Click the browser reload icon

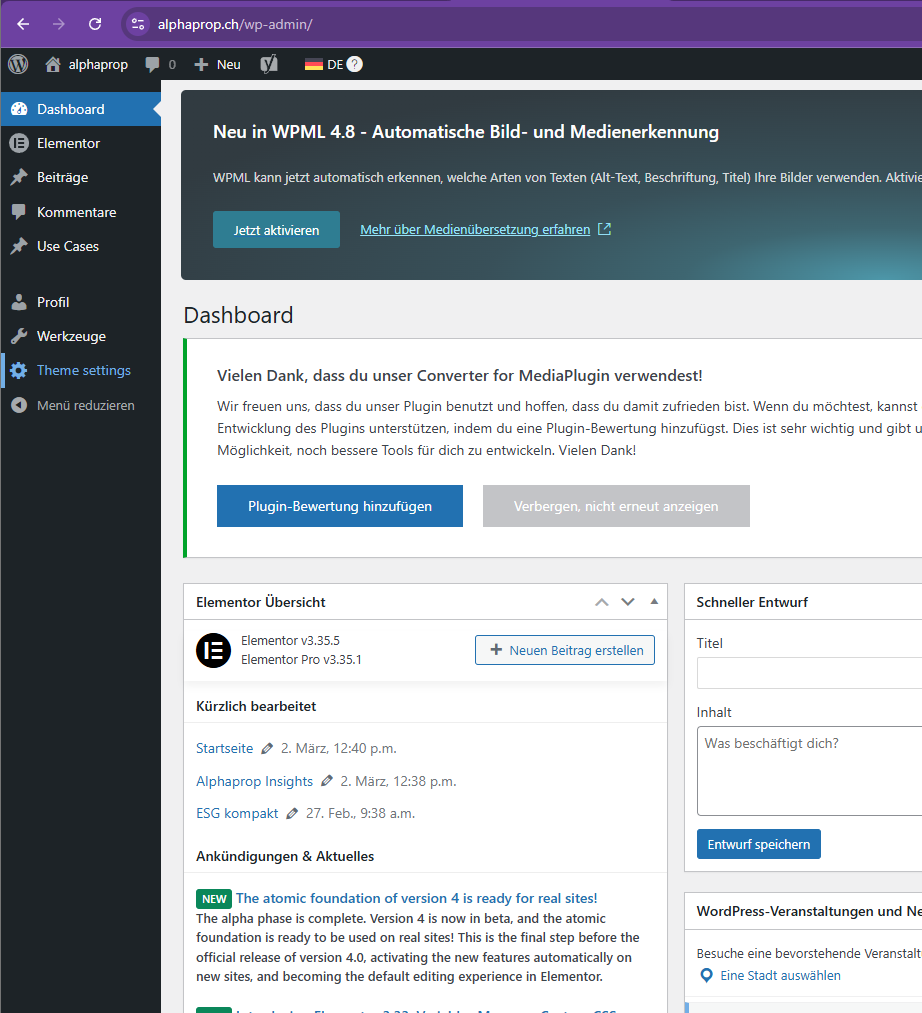tap(95, 24)
